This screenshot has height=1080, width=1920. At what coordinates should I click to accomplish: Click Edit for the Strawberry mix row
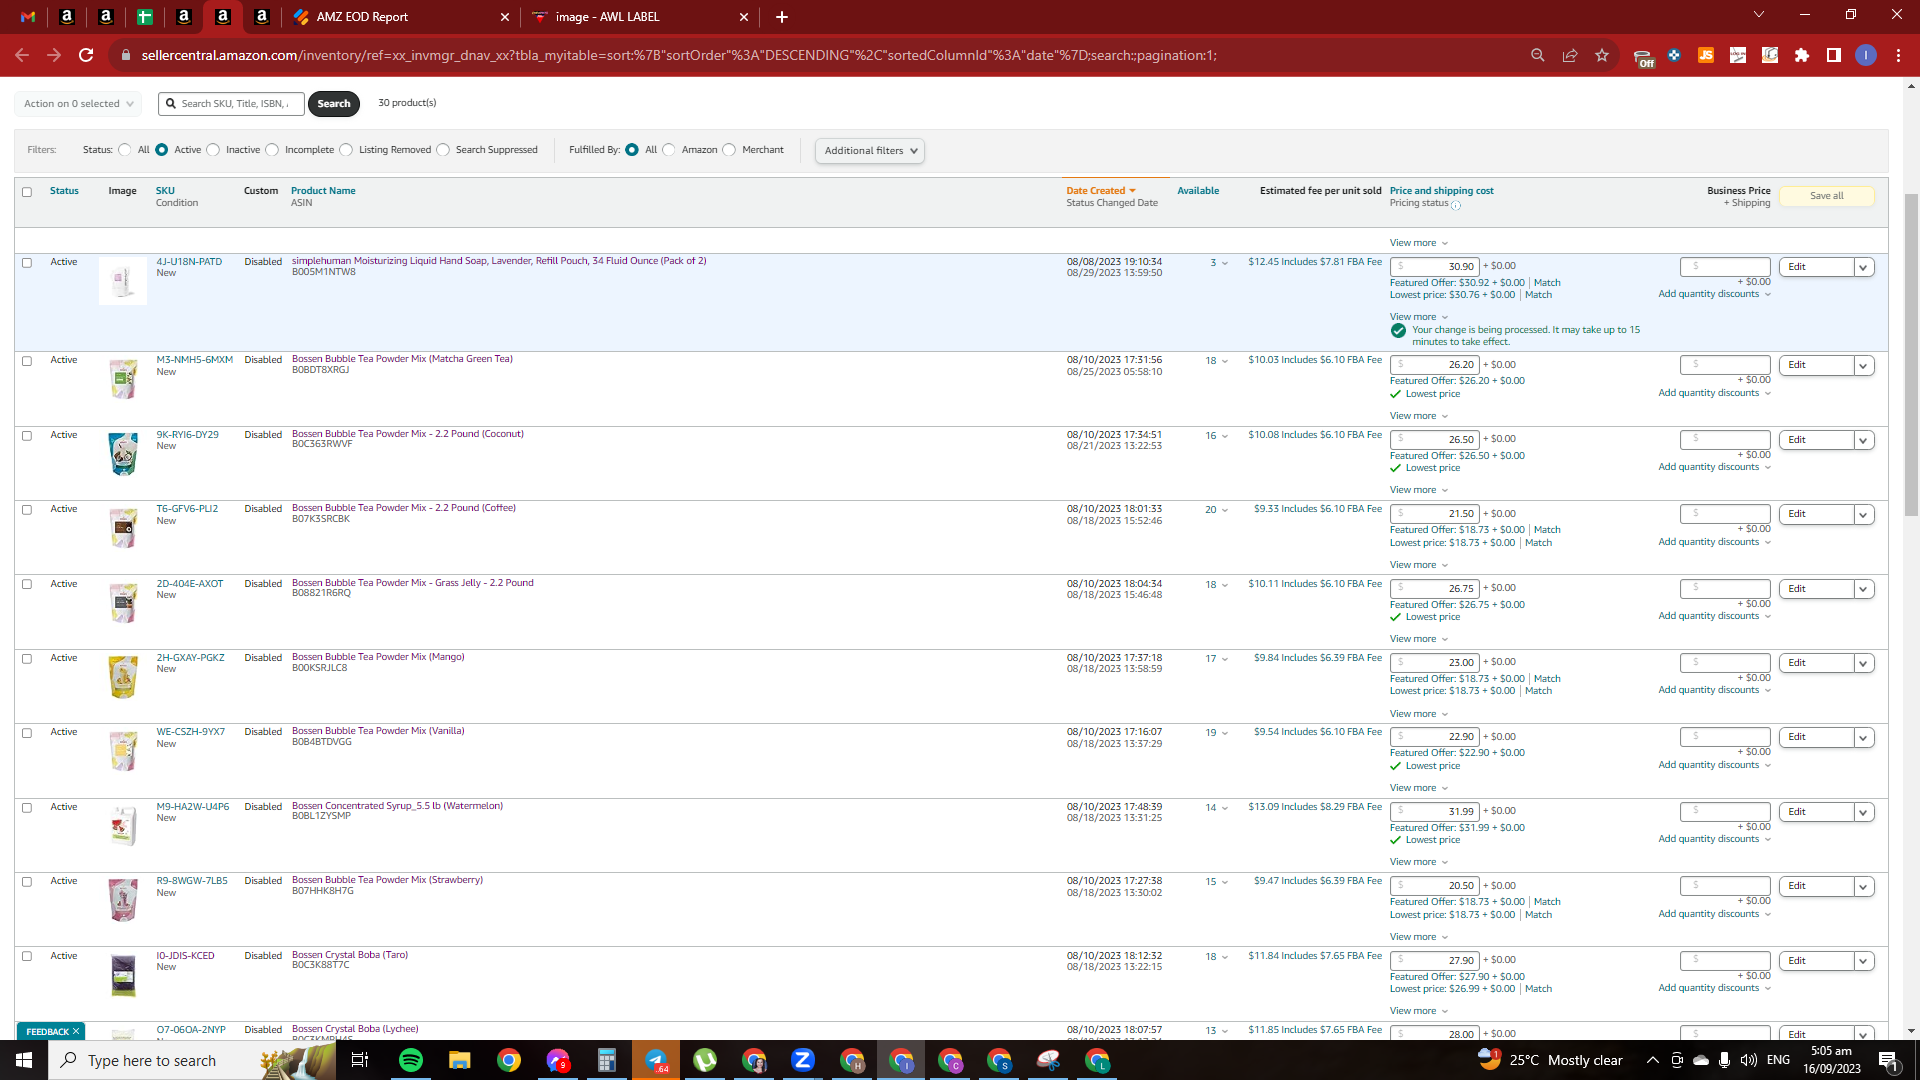tap(1816, 886)
